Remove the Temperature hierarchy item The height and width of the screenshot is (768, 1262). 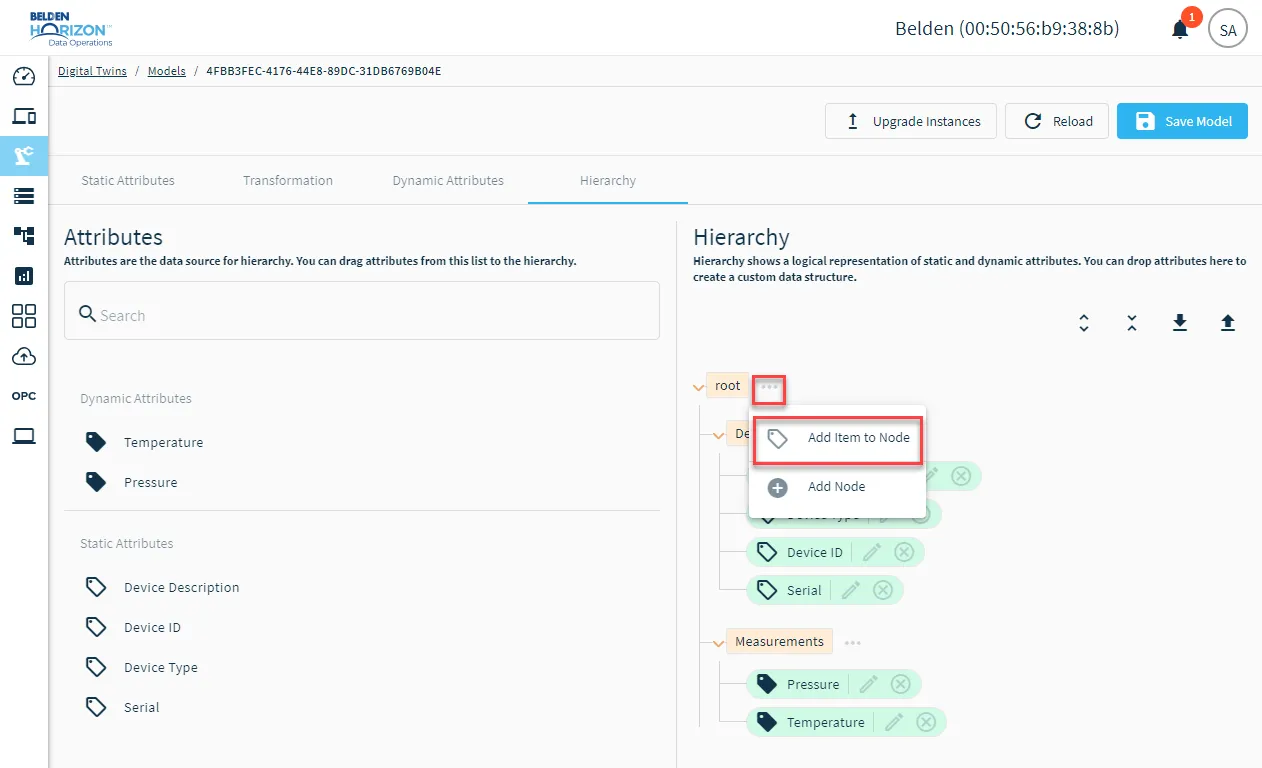(926, 722)
